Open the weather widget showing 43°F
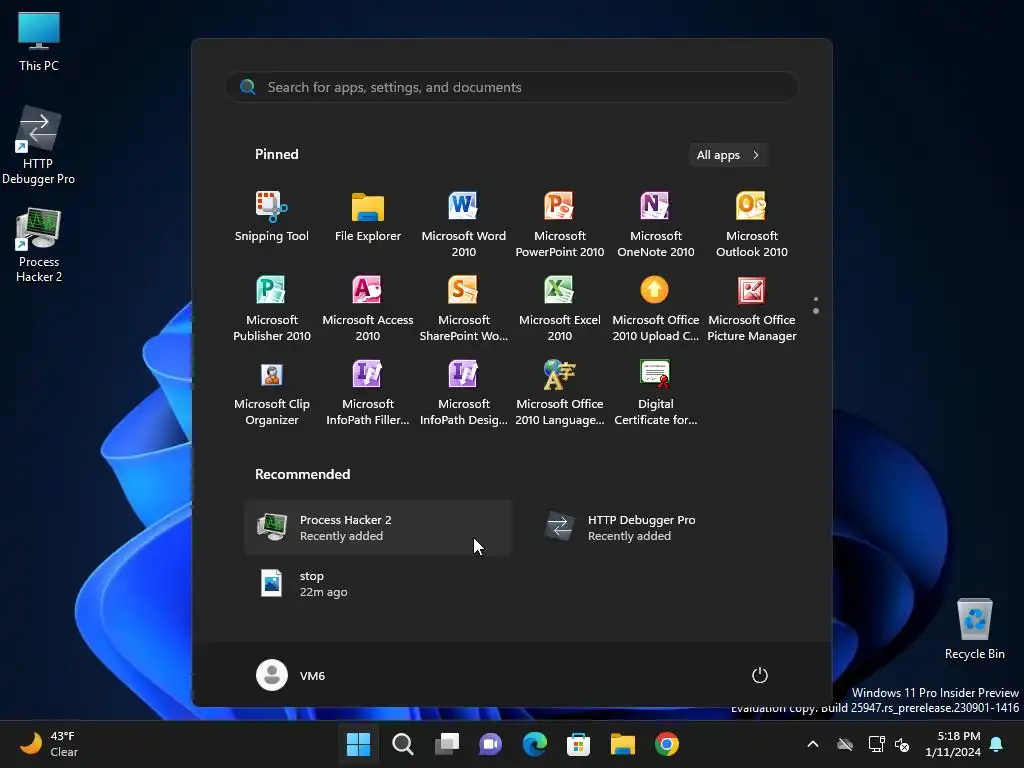 [x=49, y=744]
